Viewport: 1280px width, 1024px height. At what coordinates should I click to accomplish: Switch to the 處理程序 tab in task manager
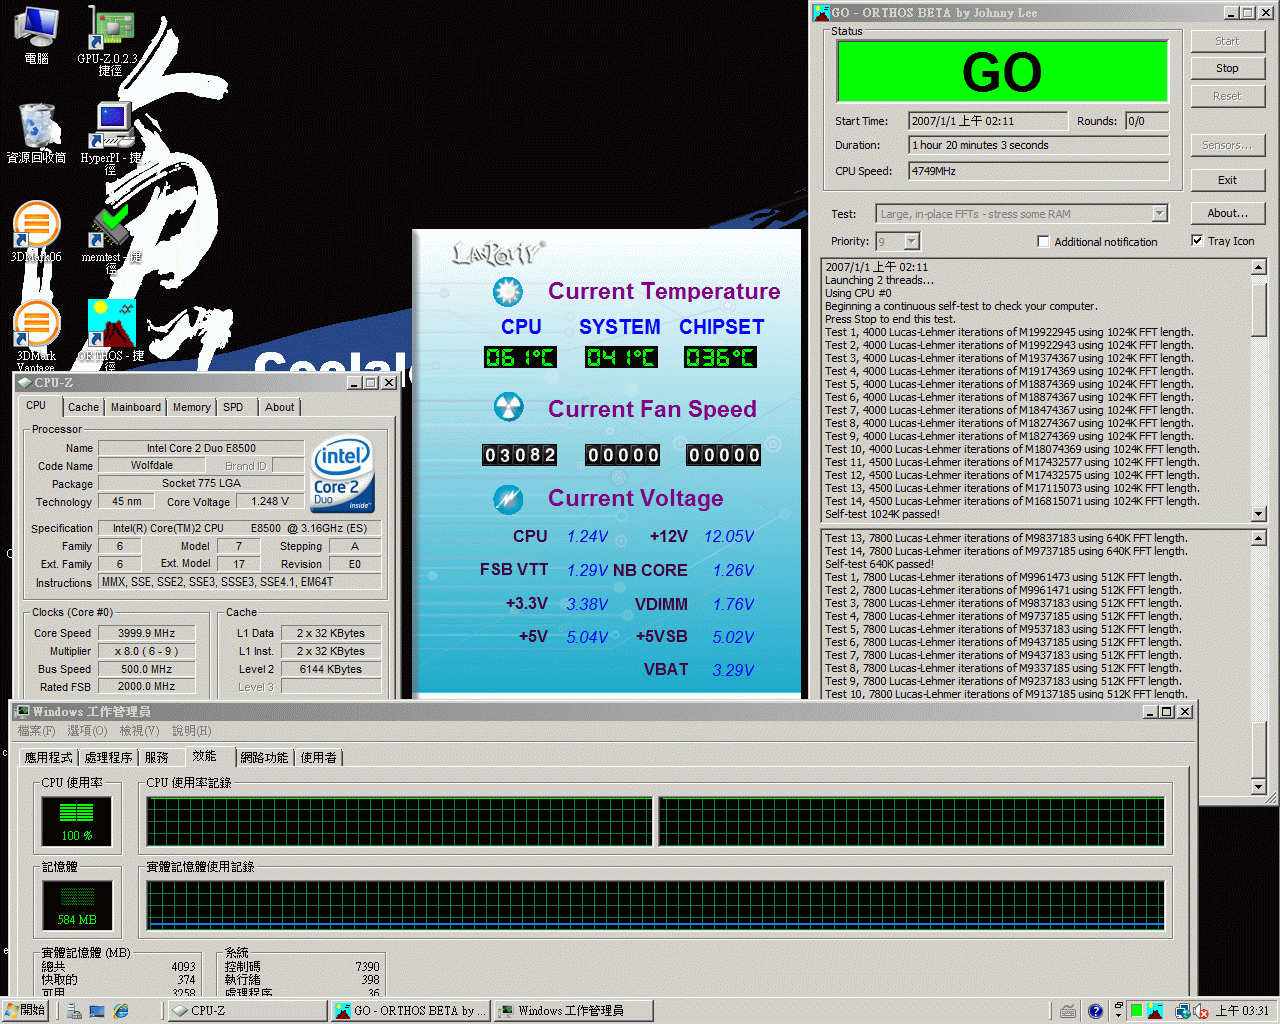(x=109, y=758)
